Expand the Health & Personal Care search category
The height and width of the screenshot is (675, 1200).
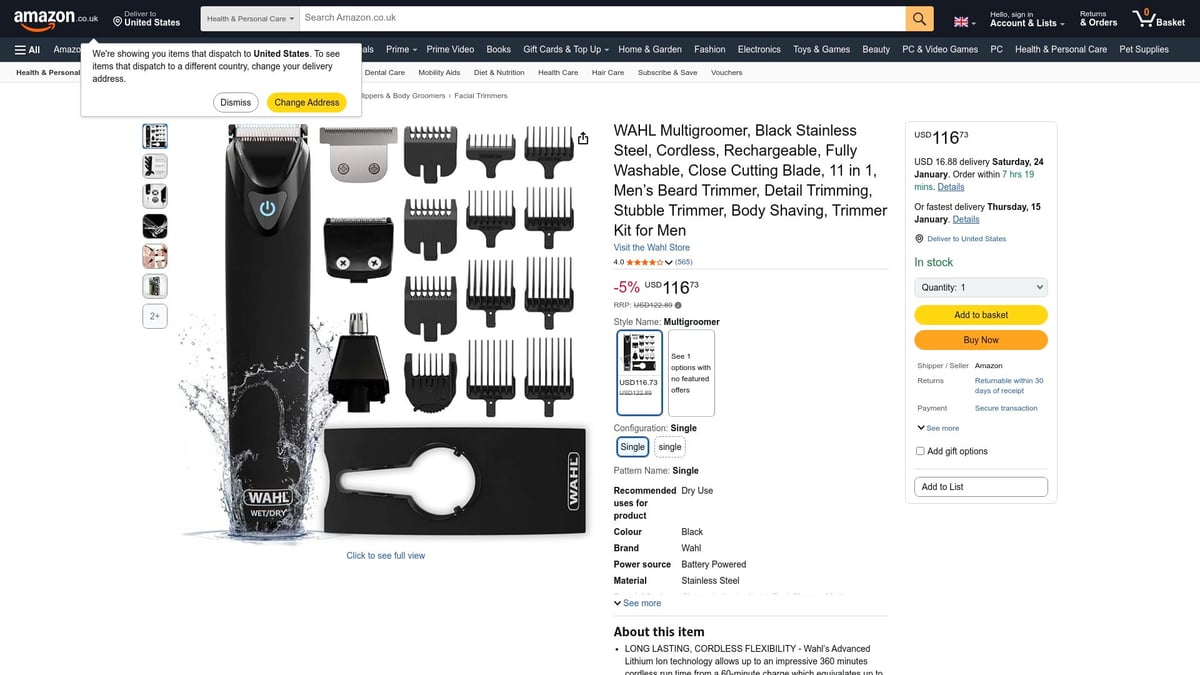click(x=250, y=18)
